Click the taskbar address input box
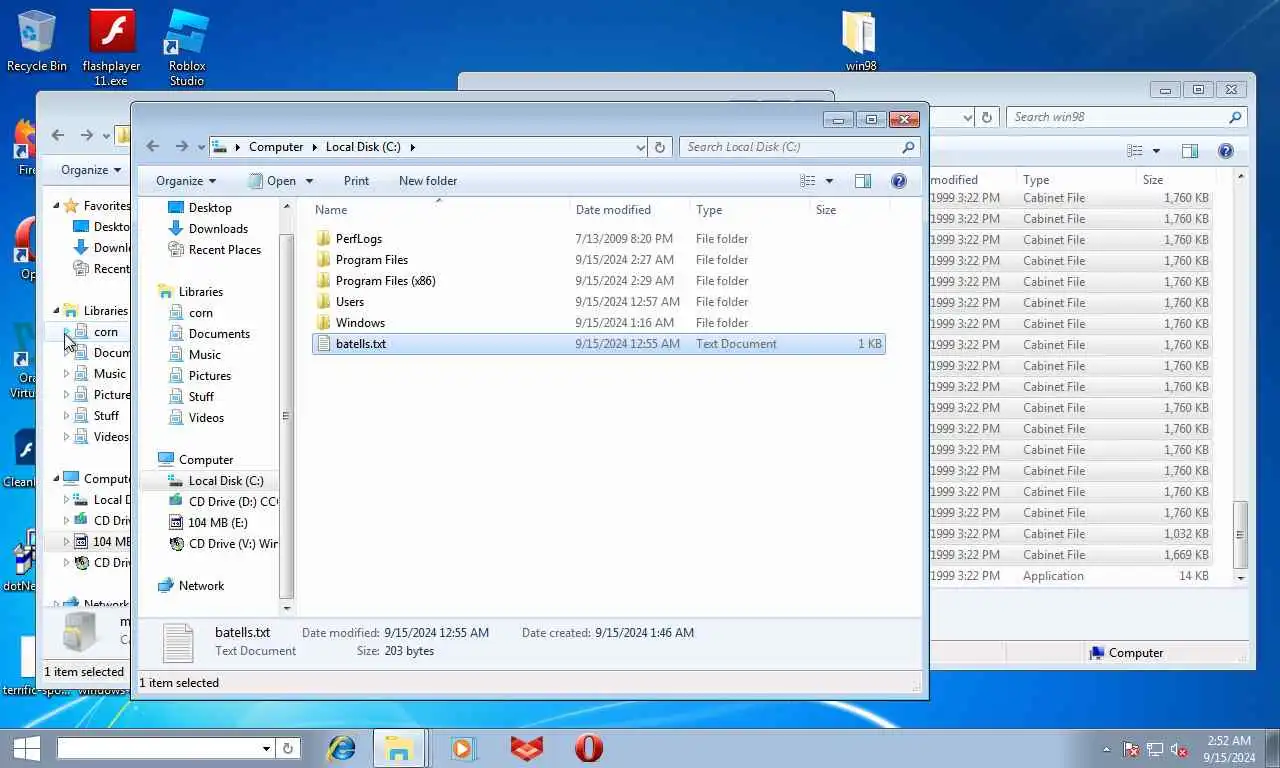This screenshot has width=1280, height=768. 160,748
